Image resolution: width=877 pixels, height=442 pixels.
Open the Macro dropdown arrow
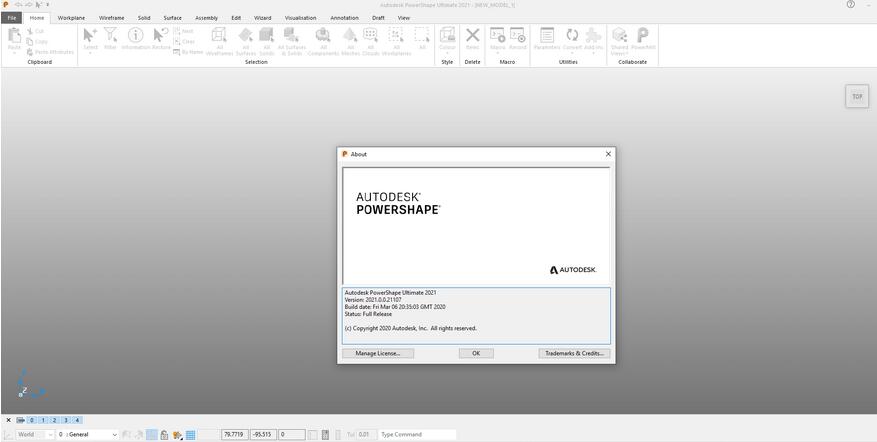497,53
